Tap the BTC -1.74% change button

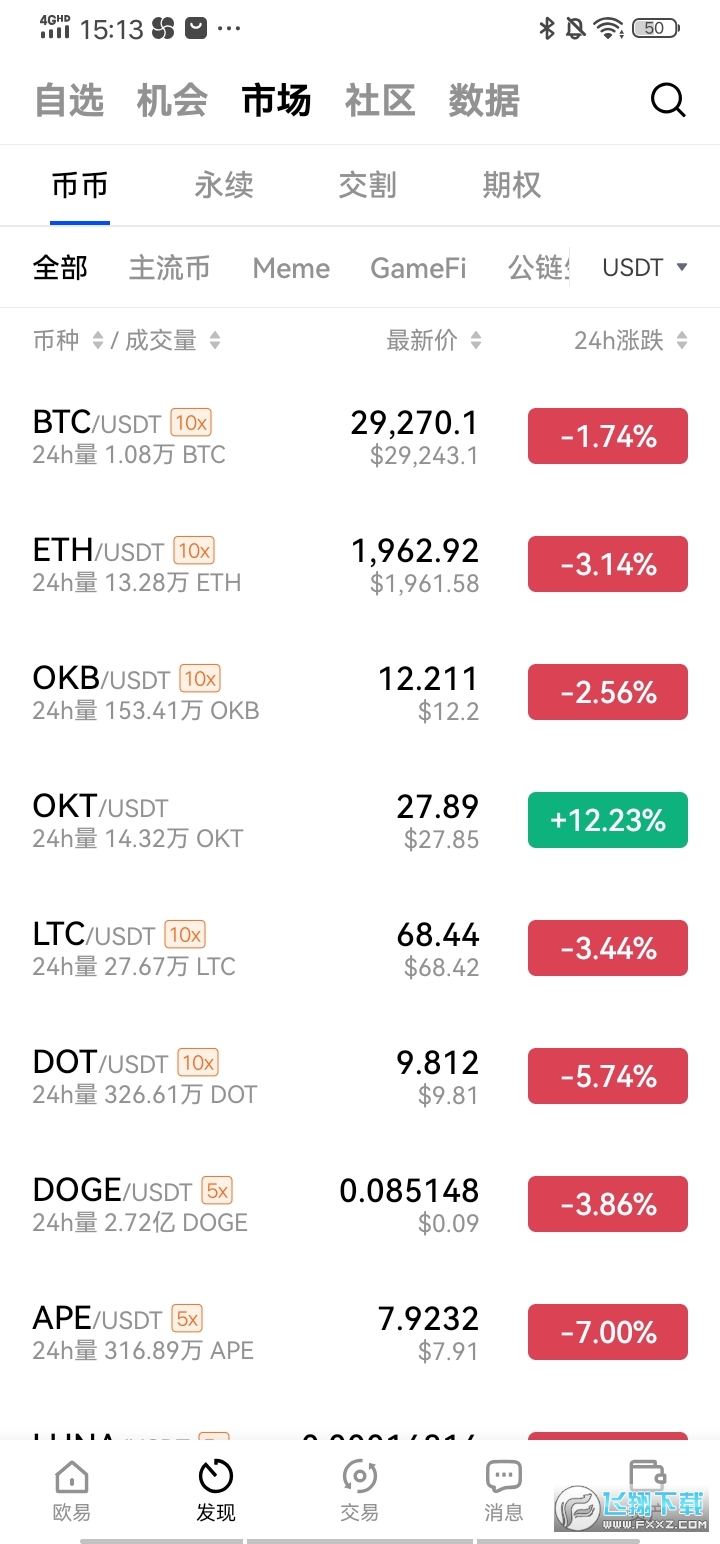608,436
